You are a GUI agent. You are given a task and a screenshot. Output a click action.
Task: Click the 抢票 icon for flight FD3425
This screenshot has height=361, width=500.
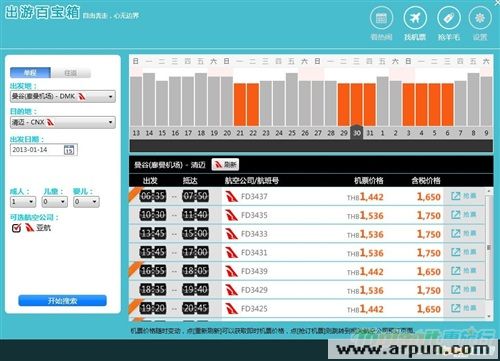pos(464,308)
